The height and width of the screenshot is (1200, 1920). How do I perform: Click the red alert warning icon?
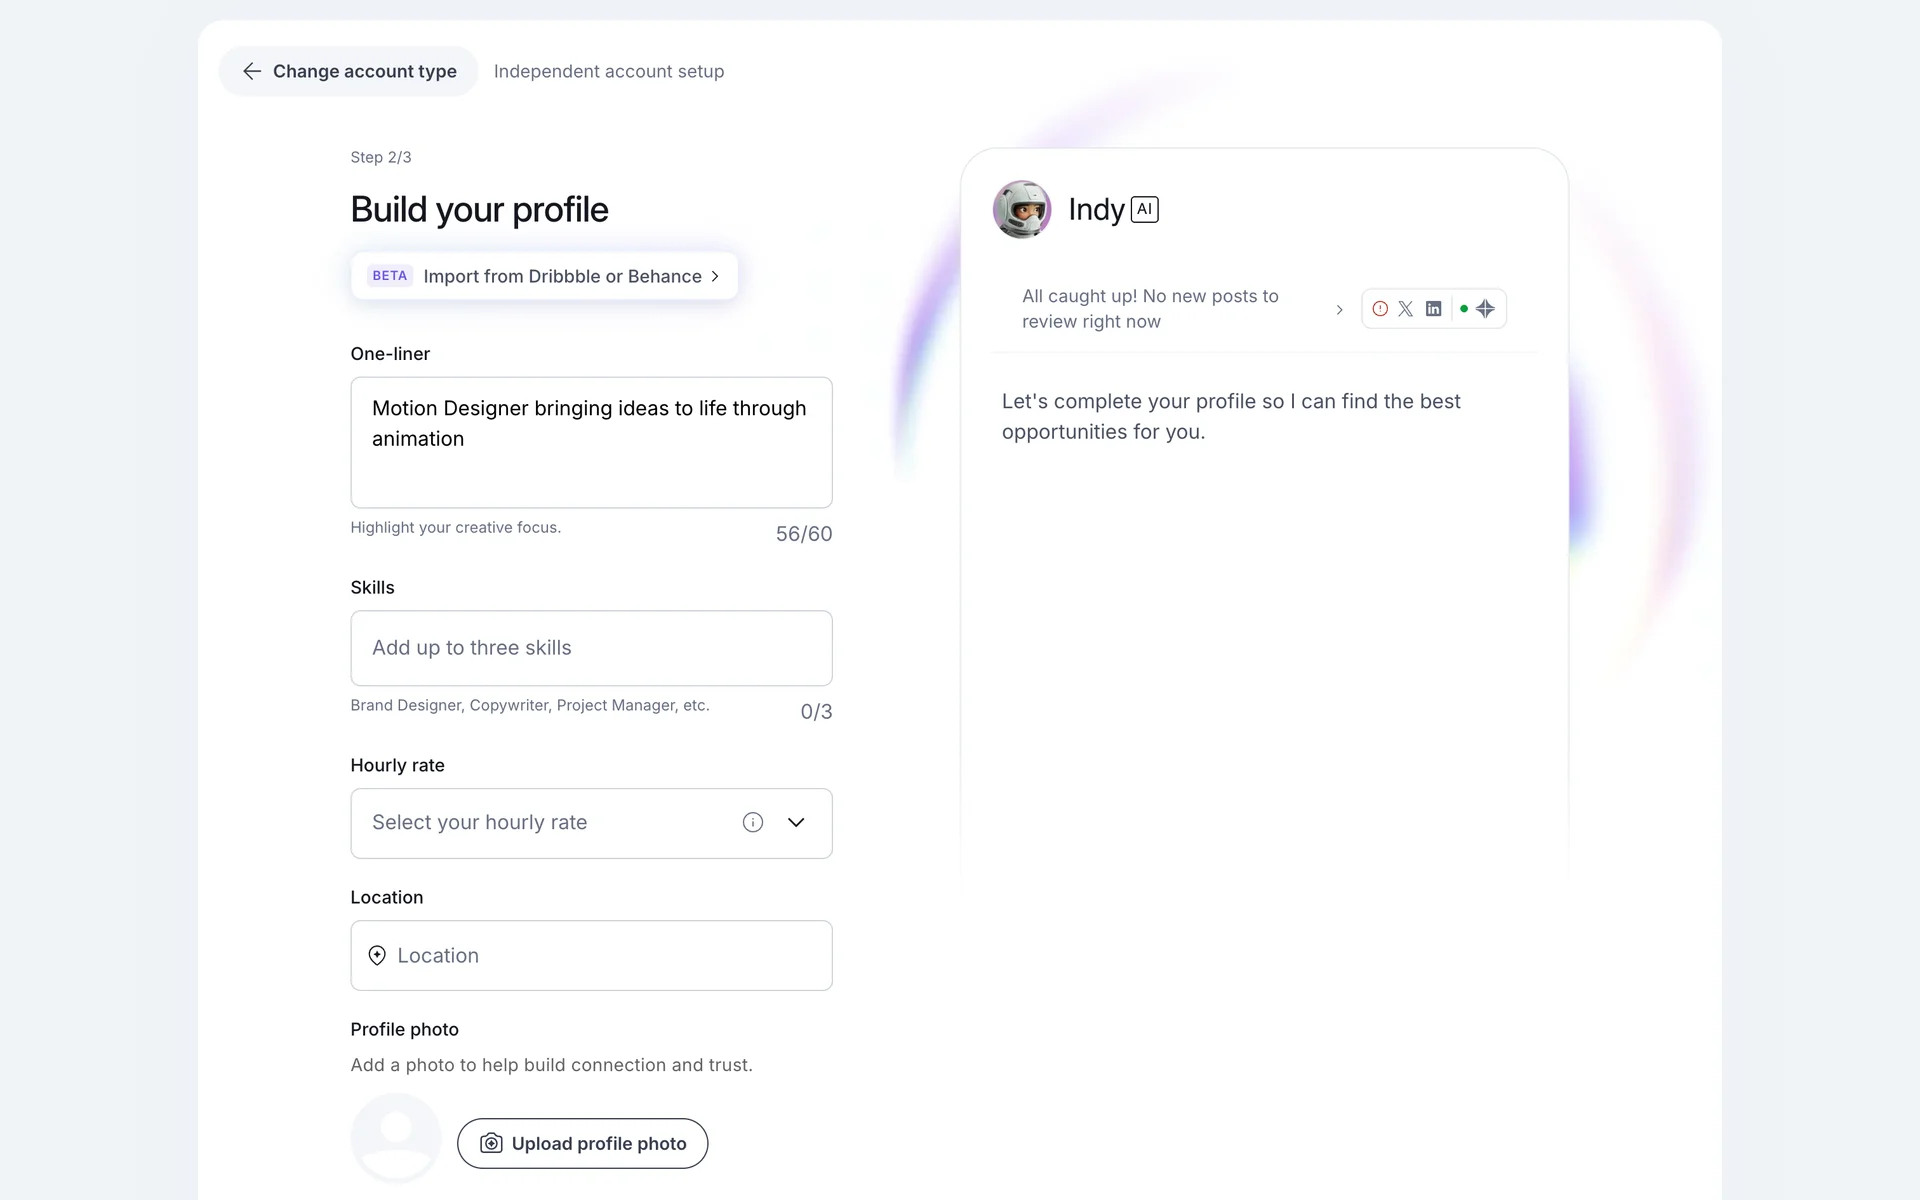pyautogui.click(x=1380, y=309)
